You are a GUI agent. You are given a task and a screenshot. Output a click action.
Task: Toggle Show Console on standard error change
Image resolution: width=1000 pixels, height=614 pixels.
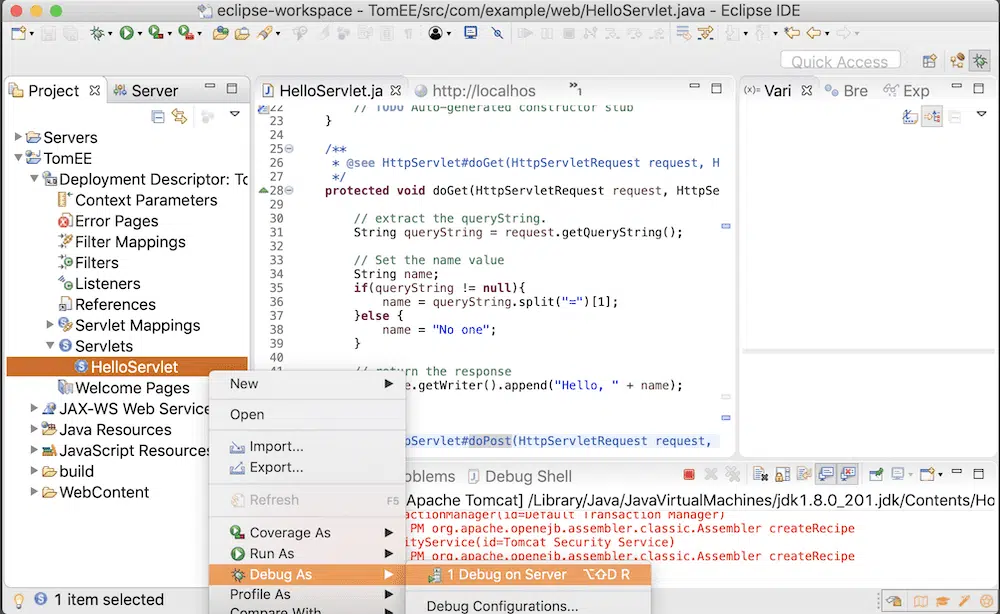pyautogui.click(x=848, y=475)
